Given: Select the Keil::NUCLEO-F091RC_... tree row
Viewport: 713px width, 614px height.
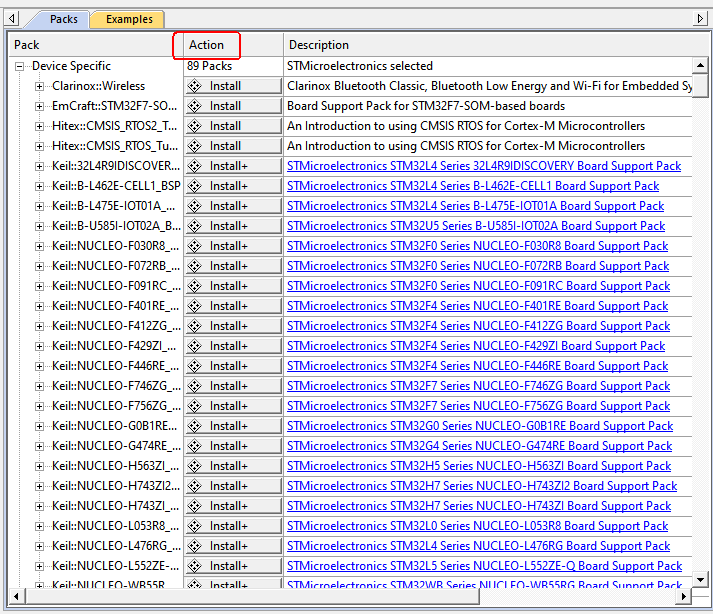Looking at the screenshot, I should click(x=116, y=286).
